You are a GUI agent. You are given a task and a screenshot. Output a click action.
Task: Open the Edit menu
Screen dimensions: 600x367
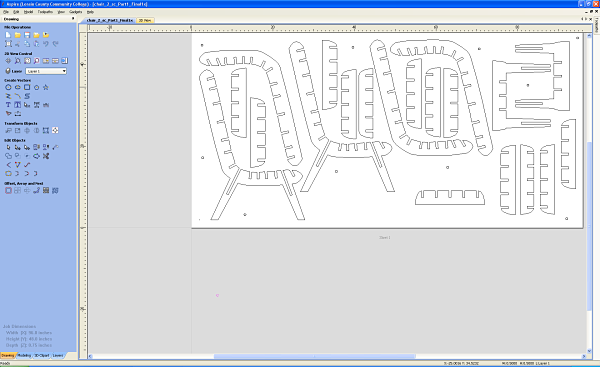(x=16, y=12)
